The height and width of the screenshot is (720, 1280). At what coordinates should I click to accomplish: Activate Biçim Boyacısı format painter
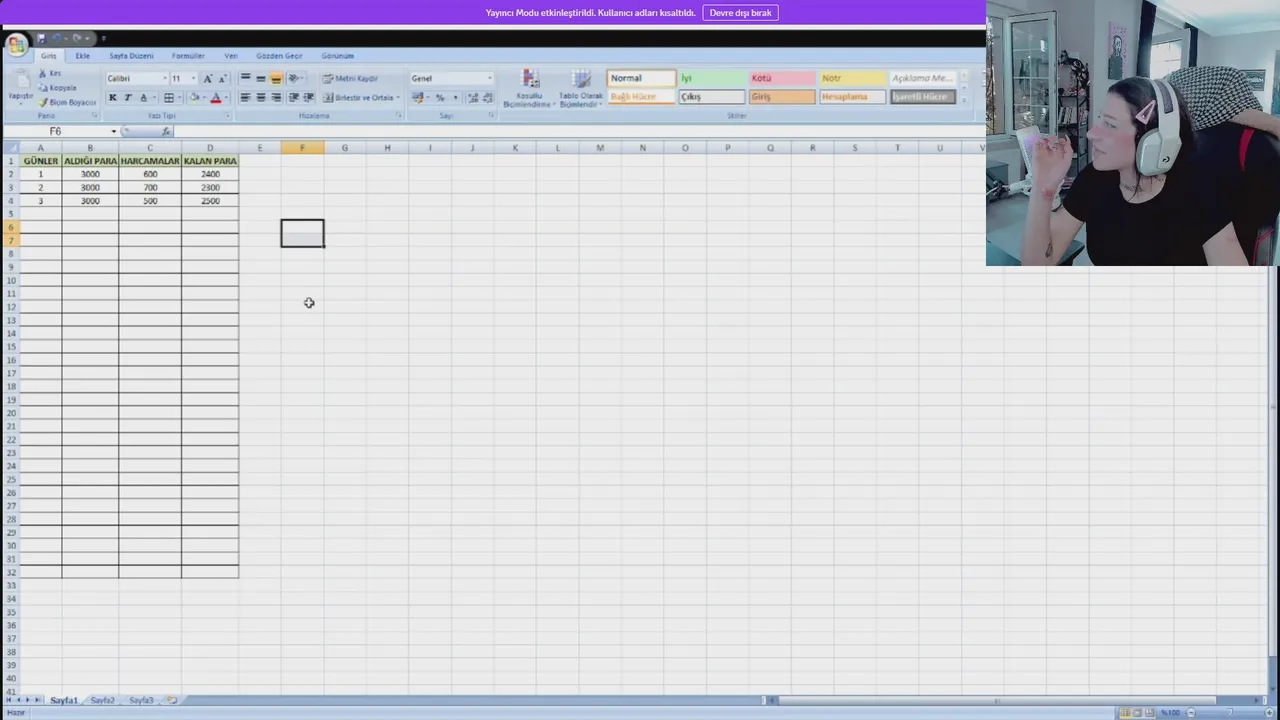(x=67, y=102)
